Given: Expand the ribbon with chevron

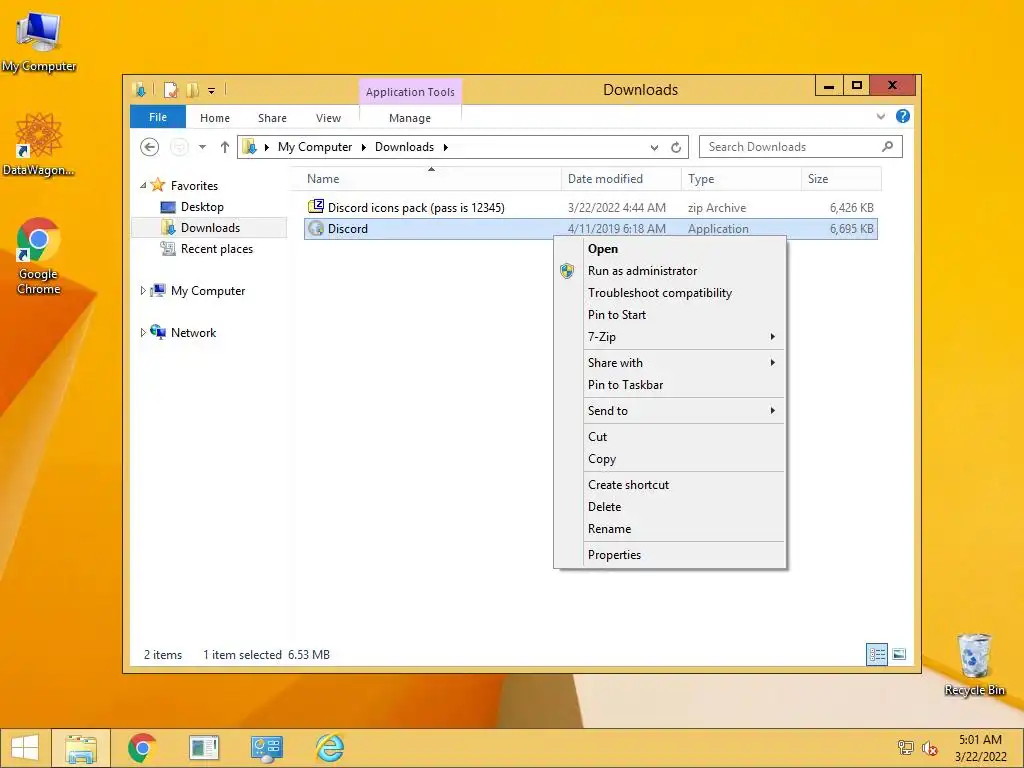Looking at the screenshot, I should [880, 116].
